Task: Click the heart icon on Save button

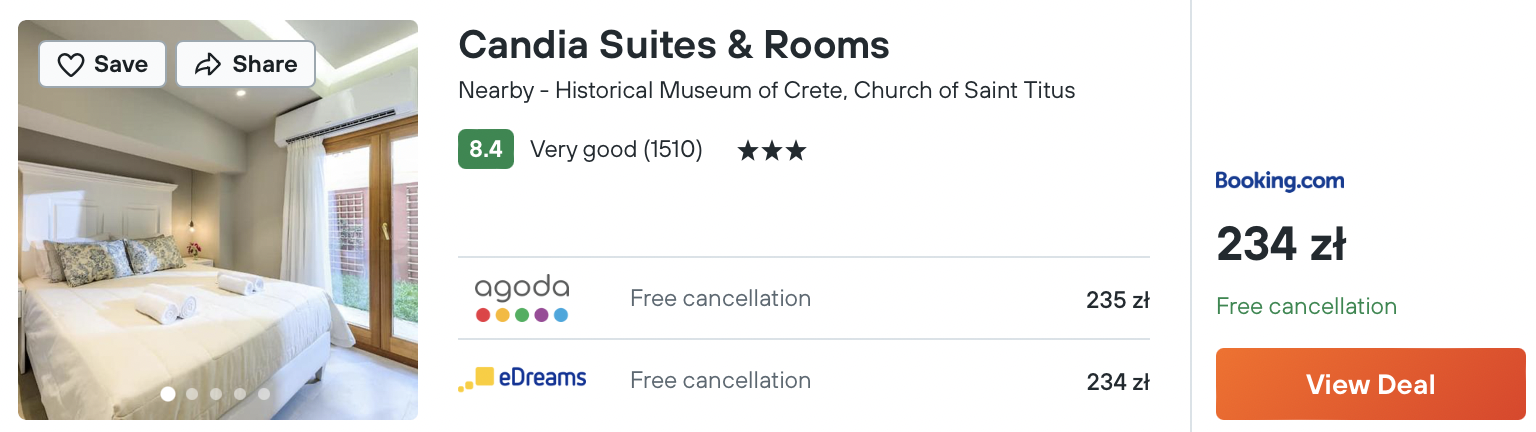Action: pos(70,65)
